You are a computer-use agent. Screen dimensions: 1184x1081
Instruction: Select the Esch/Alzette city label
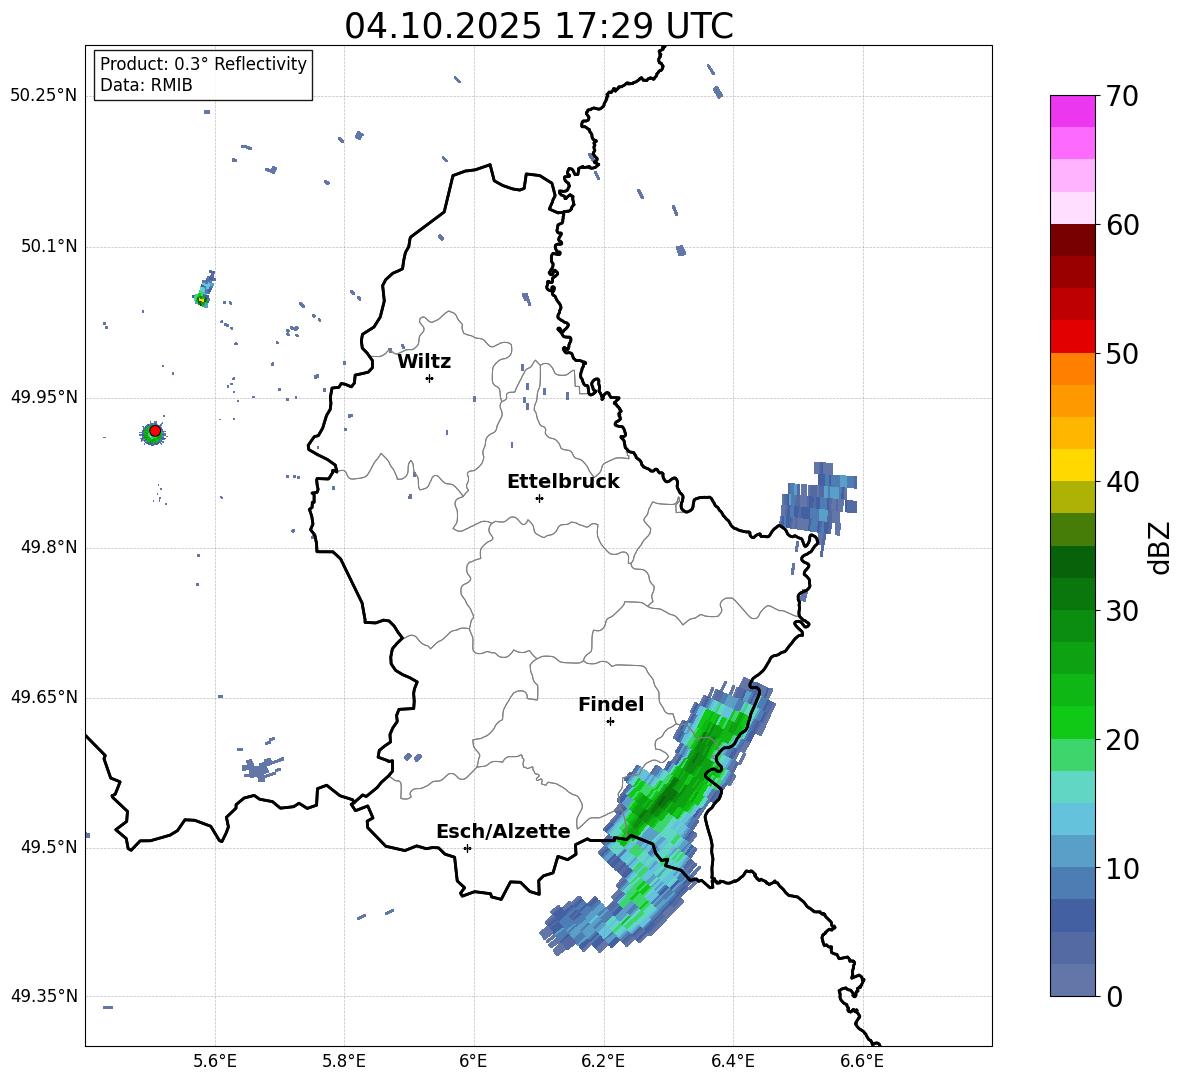(503, 831)
